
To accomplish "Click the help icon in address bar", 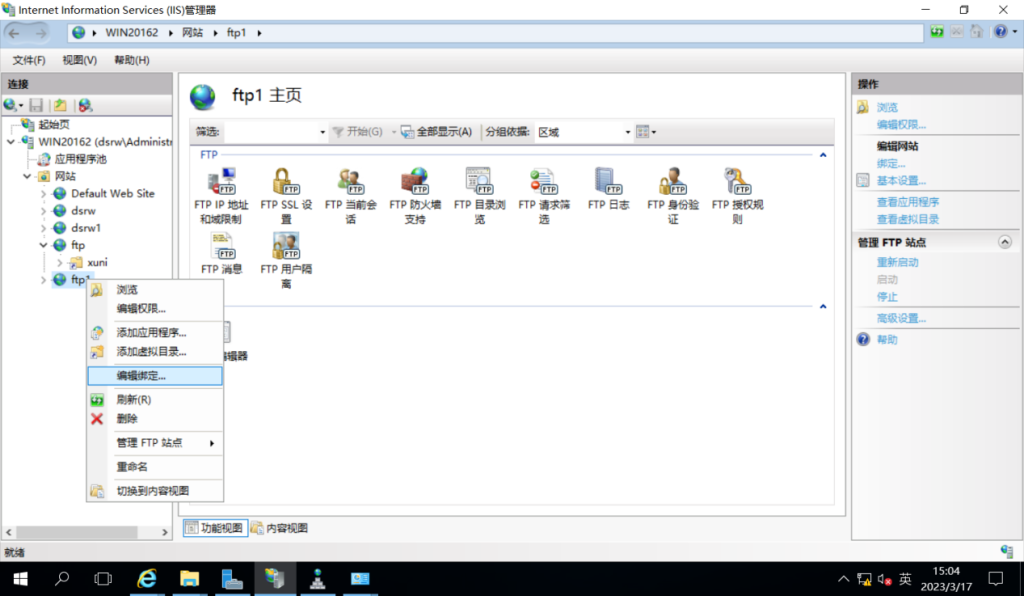I will 1000,32.
